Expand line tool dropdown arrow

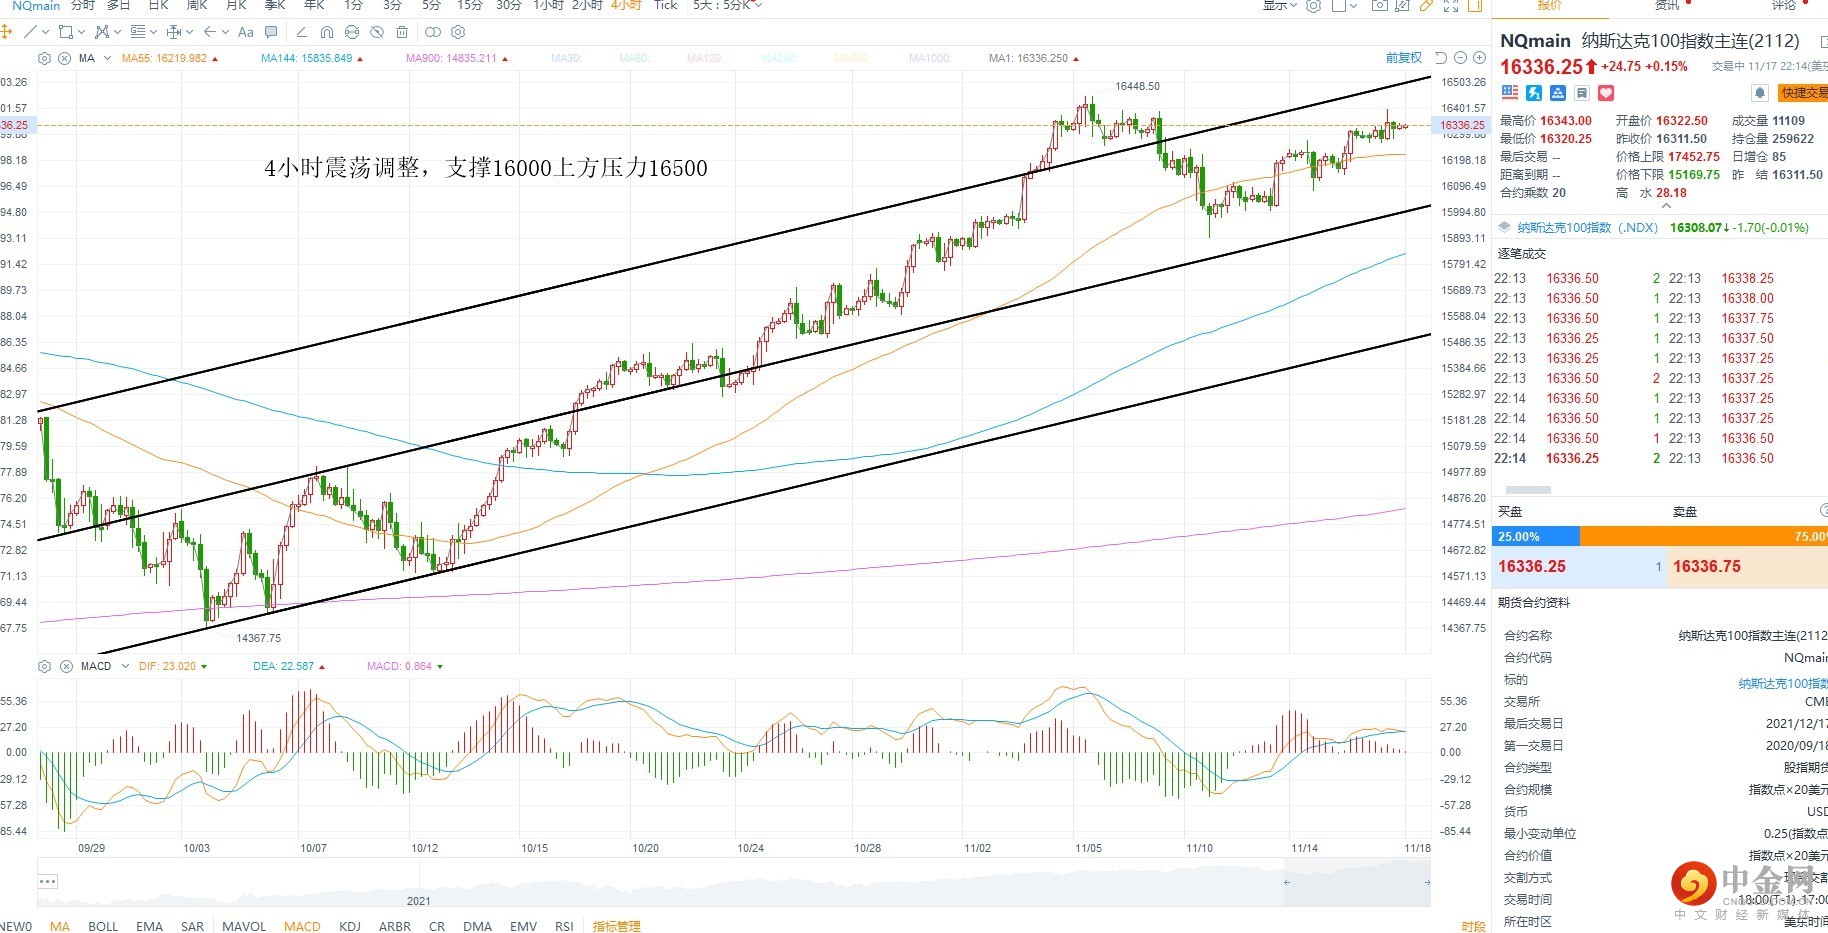point(45,32)
